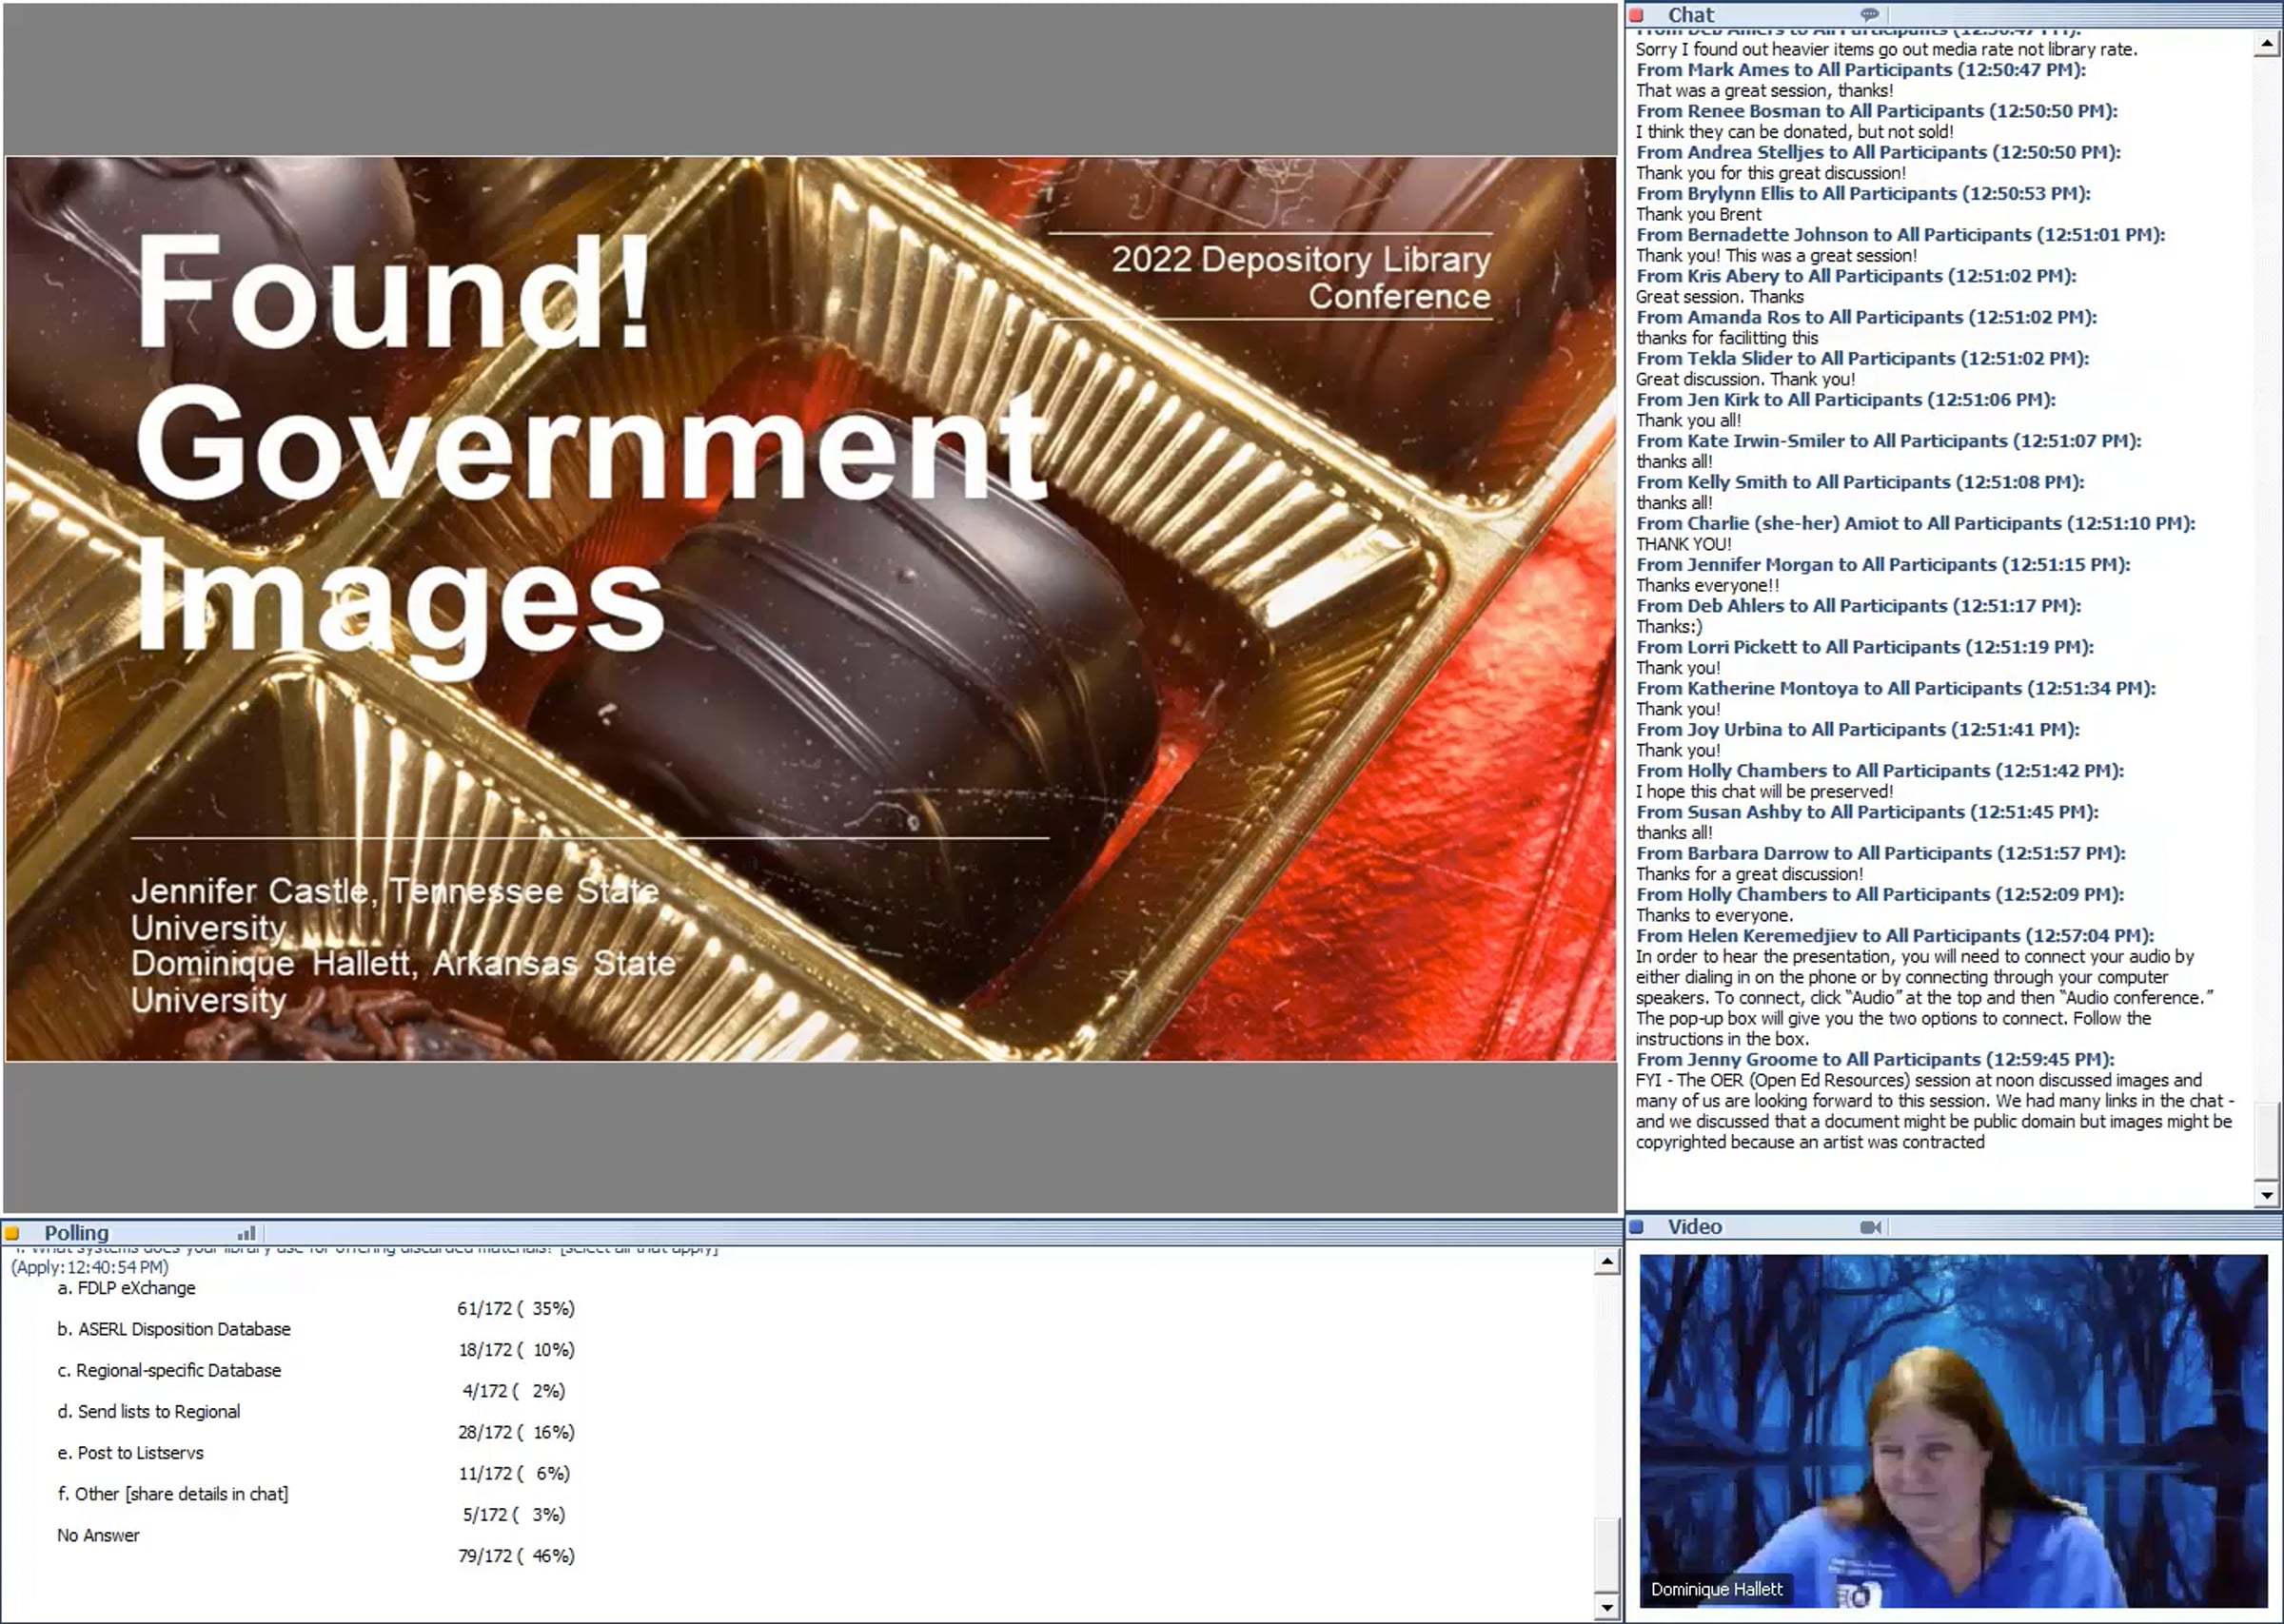The width and height of the screenshot is (2284, 1624).
Task: Click 'From Amanda Ros to All Participants' chat header
Action: [1866, 317]
